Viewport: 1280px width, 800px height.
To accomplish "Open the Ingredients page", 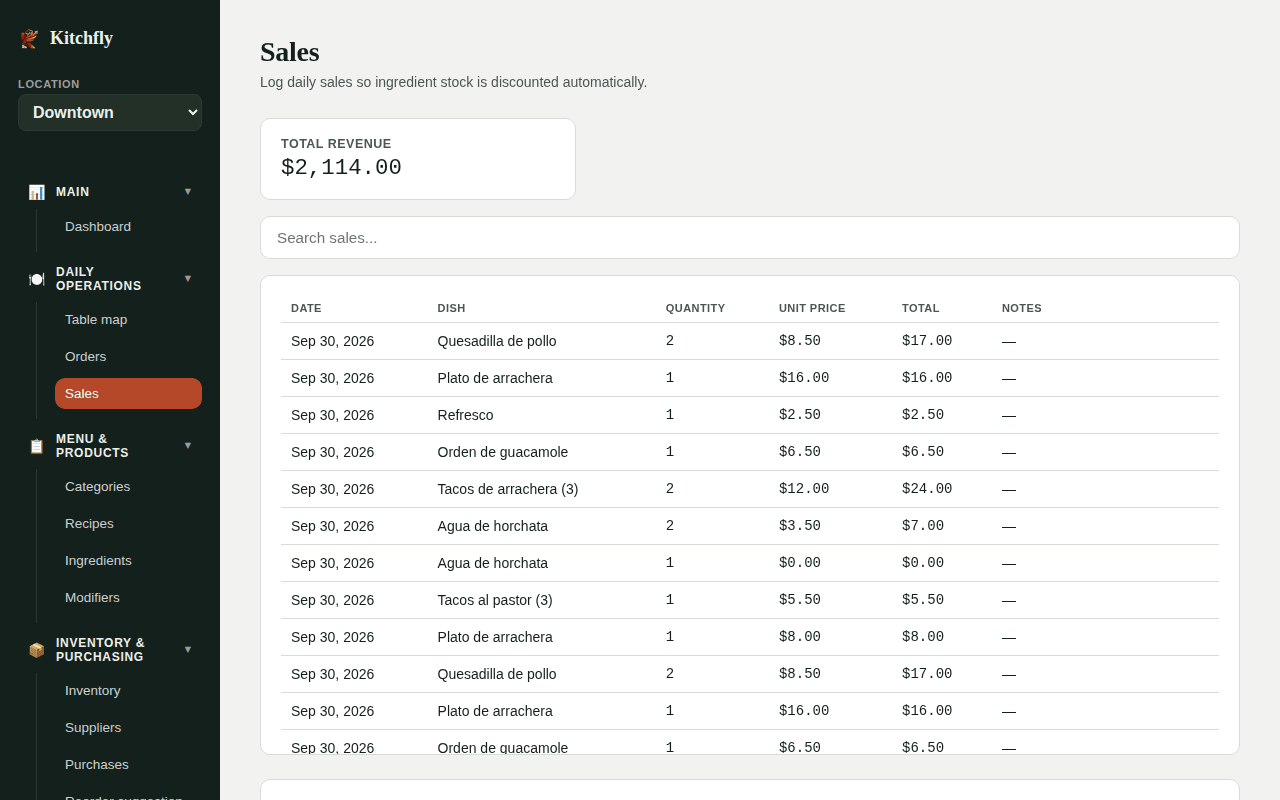I will pos(128,561).
